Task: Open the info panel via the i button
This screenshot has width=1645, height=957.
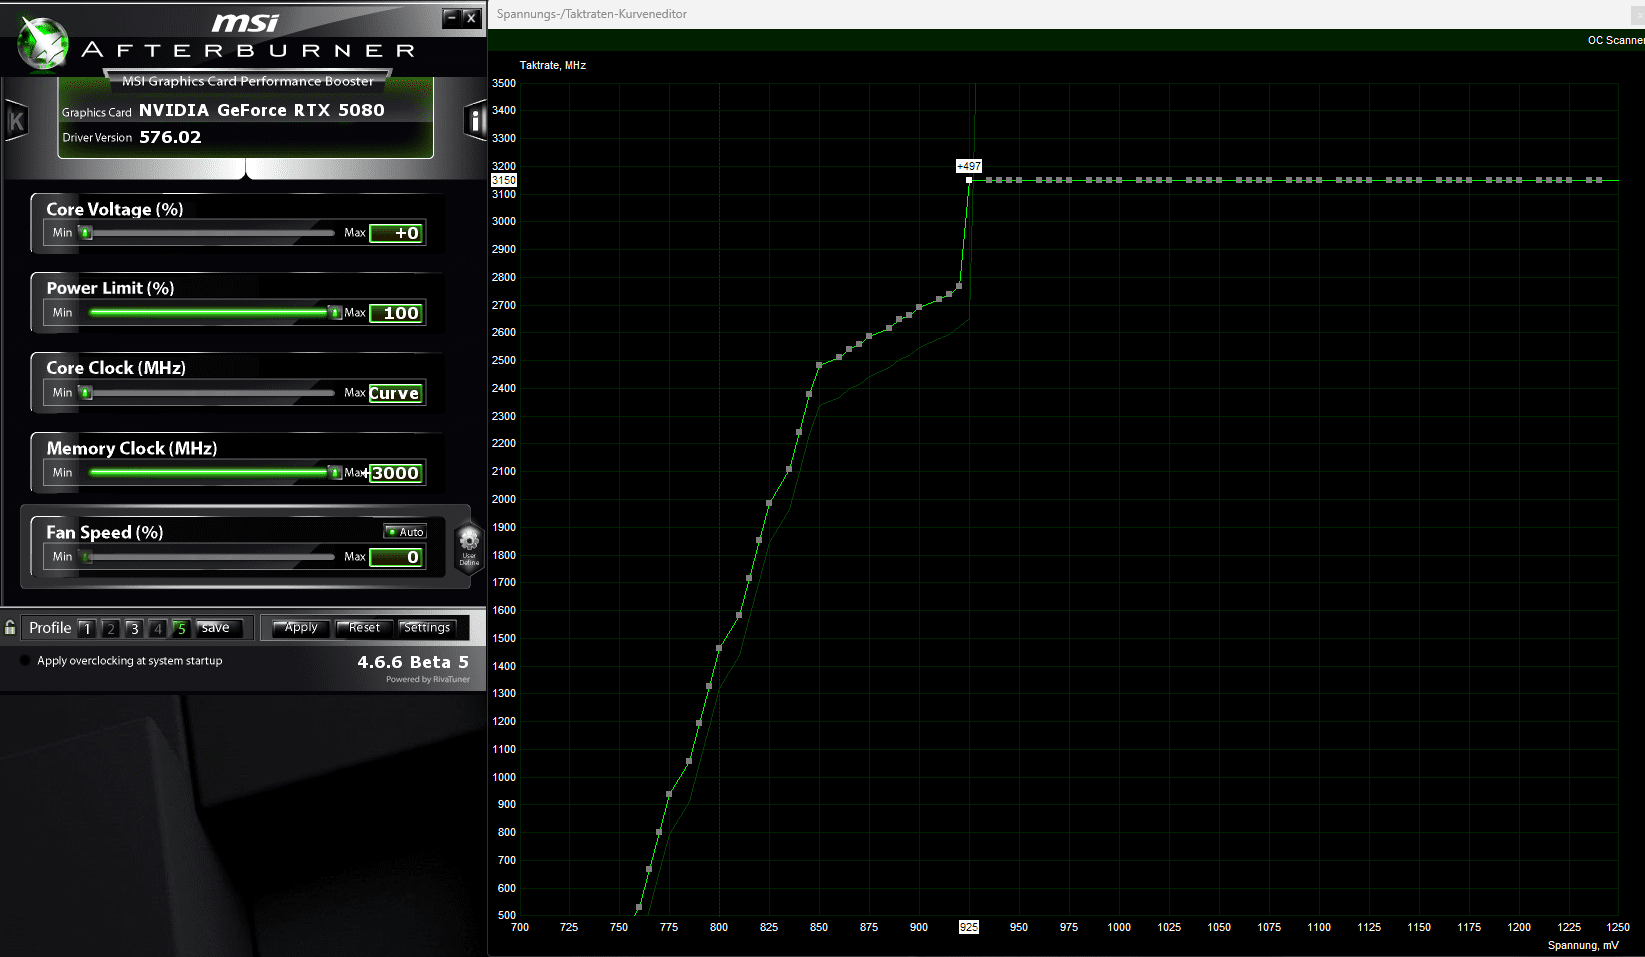Action: click(x=474, y=121)
